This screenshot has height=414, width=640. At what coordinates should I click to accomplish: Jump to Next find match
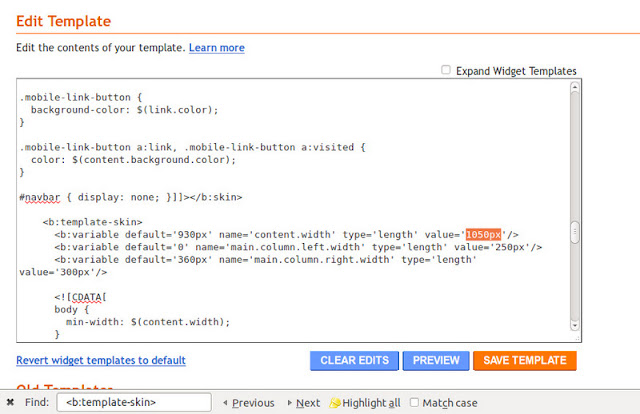coord(302,403)
